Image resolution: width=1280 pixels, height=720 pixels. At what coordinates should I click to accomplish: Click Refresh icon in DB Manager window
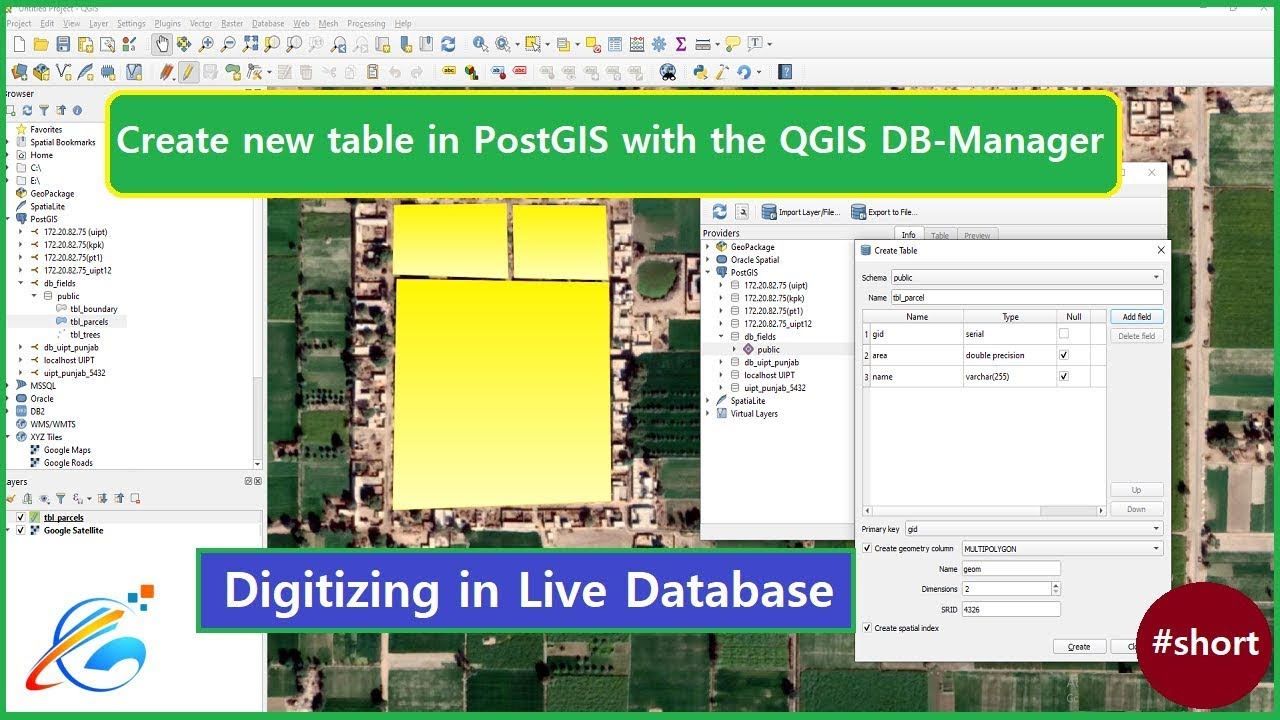(719, 212)
